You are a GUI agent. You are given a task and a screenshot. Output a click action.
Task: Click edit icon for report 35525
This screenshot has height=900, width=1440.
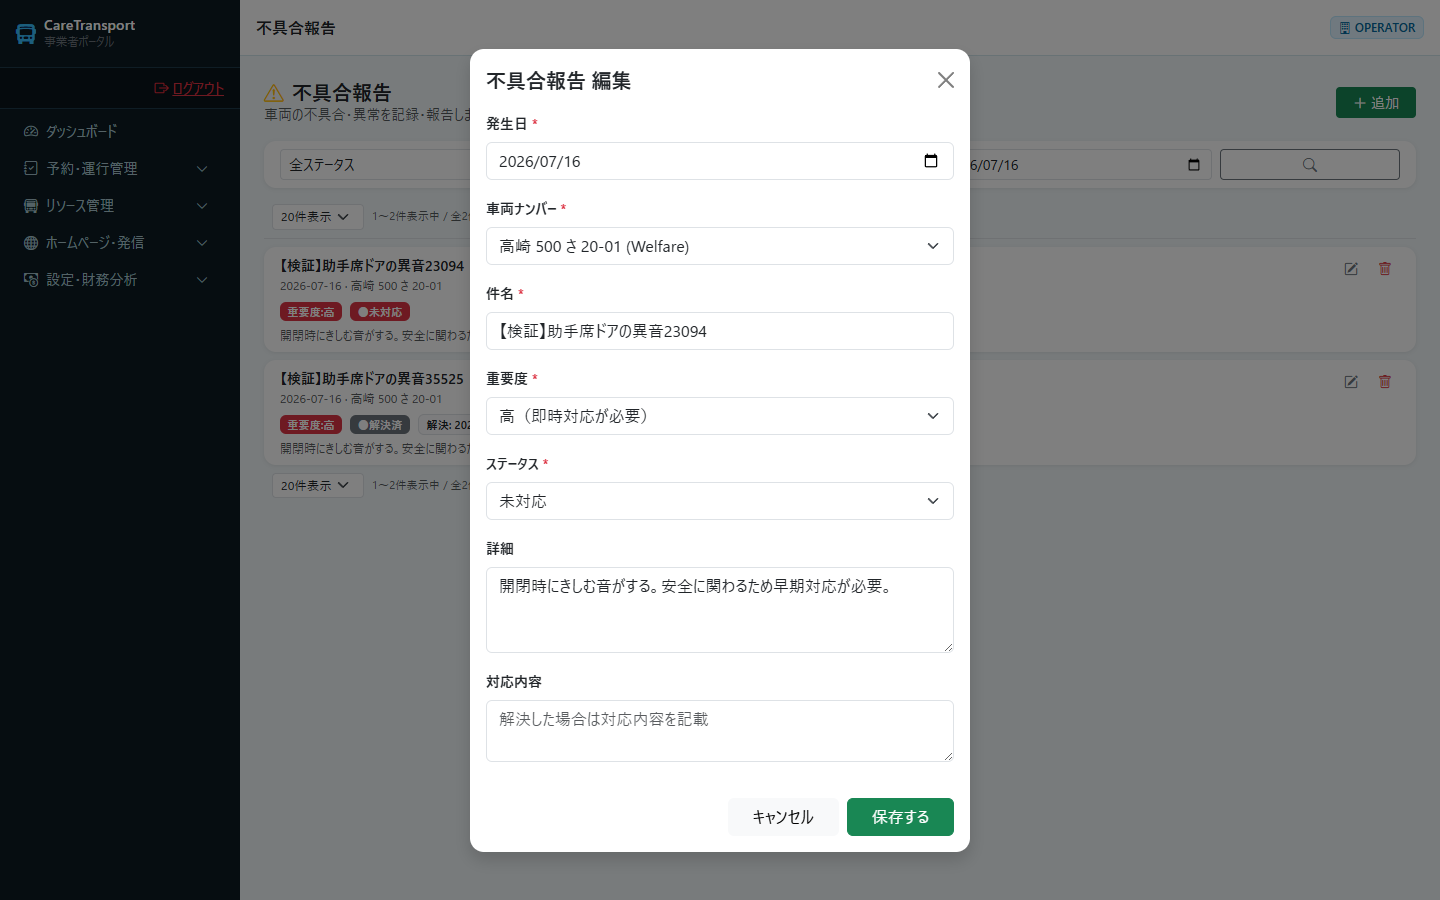click(x=1351, y=382)
